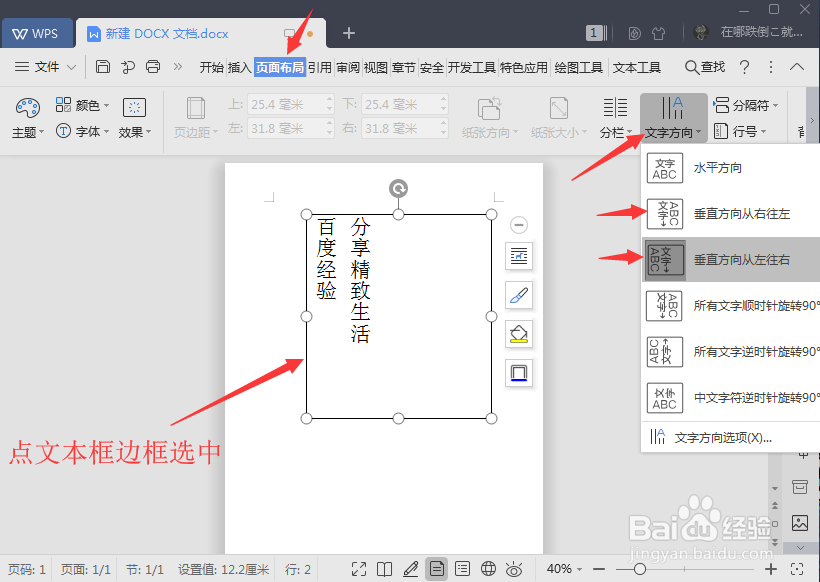Click the shape outline icon with blue bar
This screenshot has width=820, height=582.
point(518,373)
